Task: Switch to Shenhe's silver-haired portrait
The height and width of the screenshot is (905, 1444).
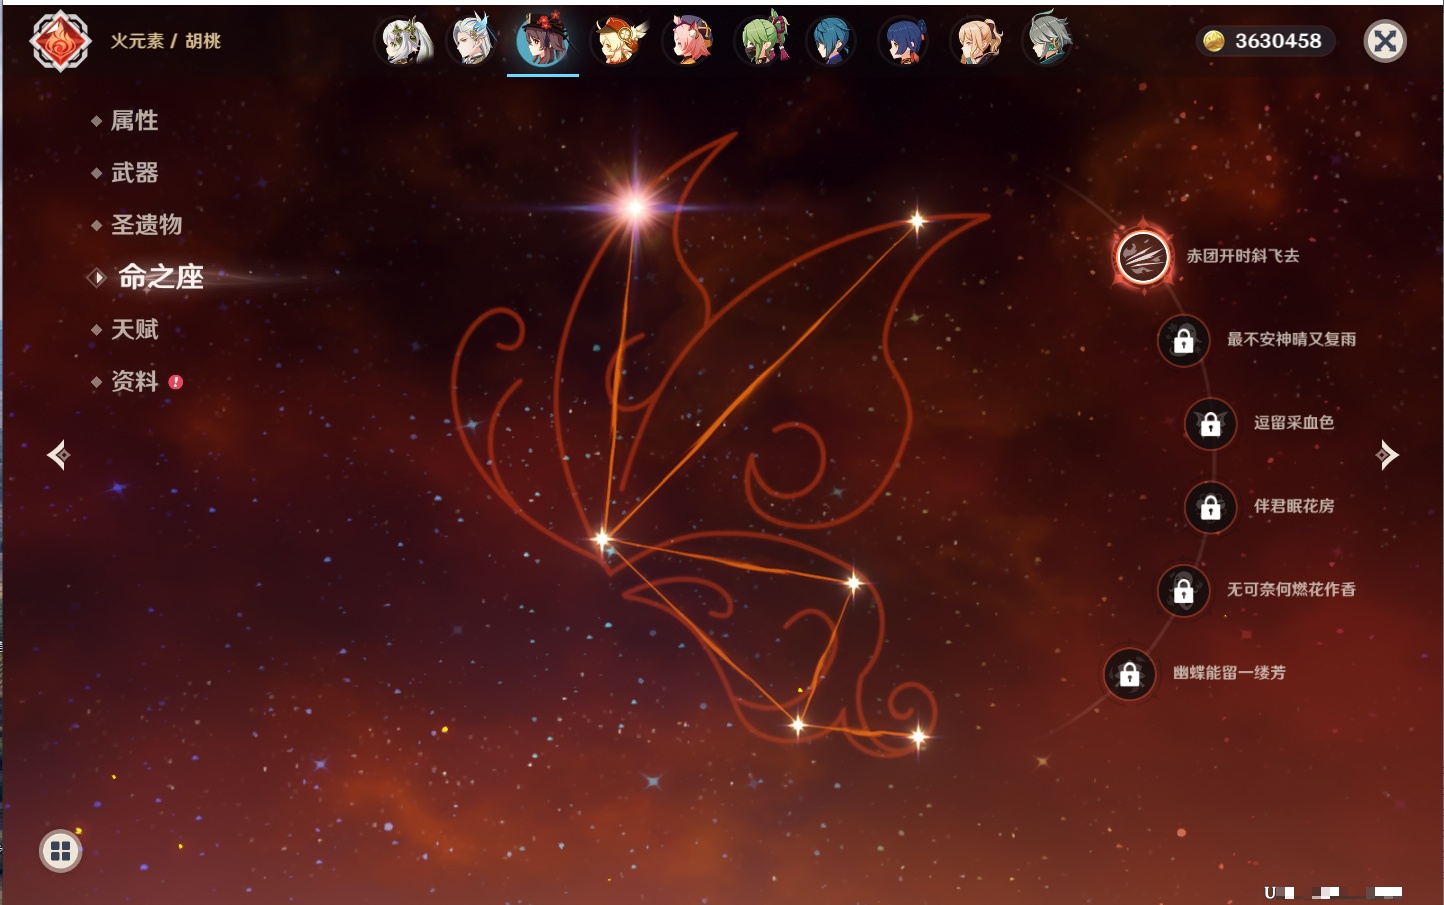Action: (x=473, y=41)
